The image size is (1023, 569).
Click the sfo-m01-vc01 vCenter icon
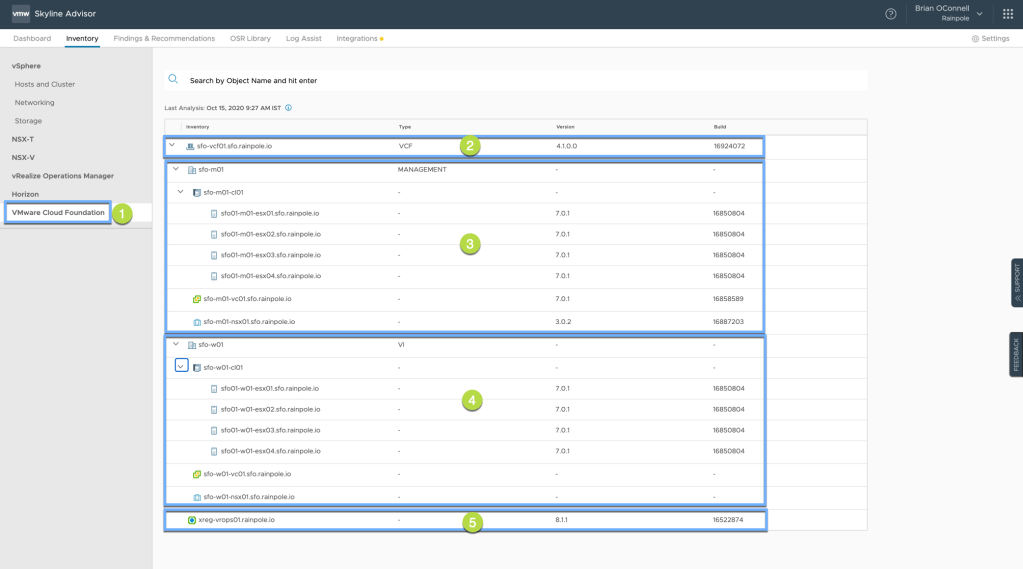[197, 299]
